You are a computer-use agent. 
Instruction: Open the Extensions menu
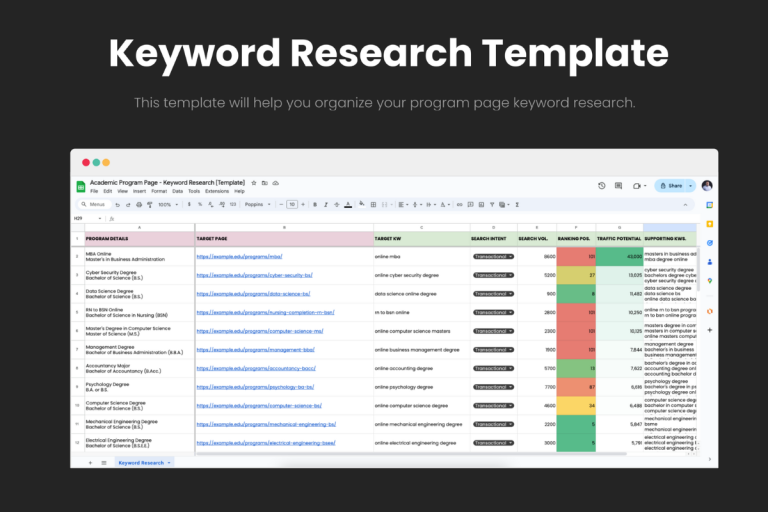[x=216, y=192]
